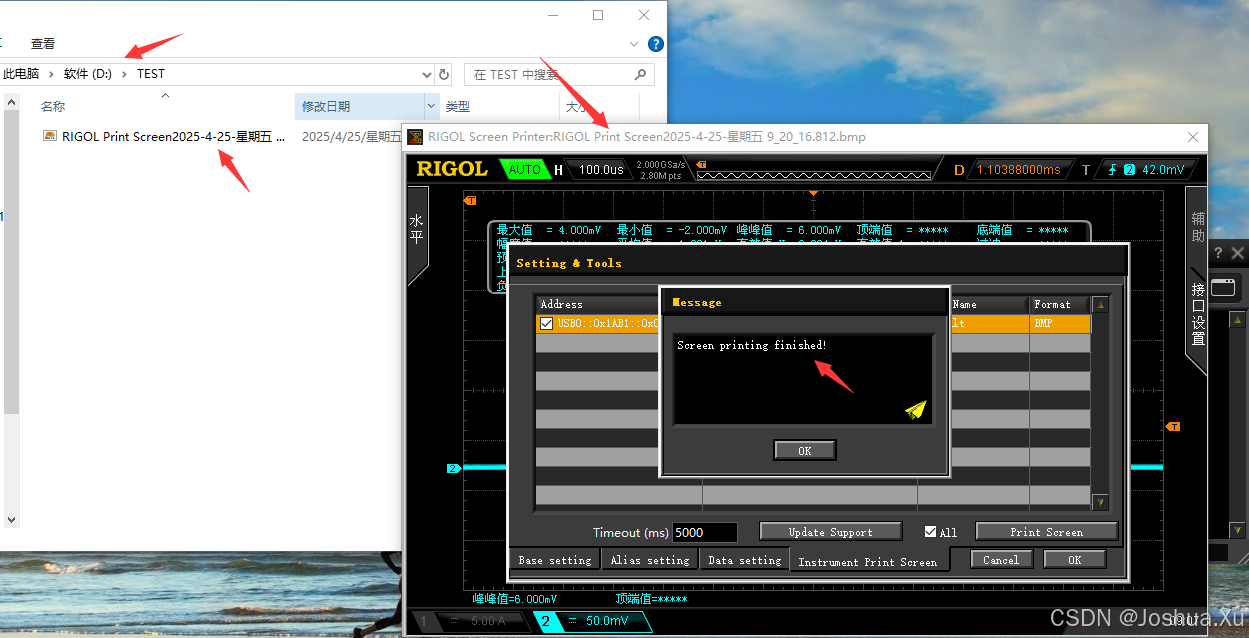Screen dimensions: 1249x638
Task: Open 修改日期 column filter dropdown
Action: (x=432, y=106)
